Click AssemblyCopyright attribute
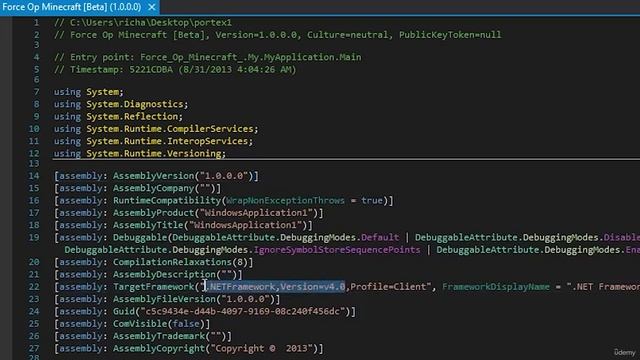The image size is (640, 360). coord(159,348)
